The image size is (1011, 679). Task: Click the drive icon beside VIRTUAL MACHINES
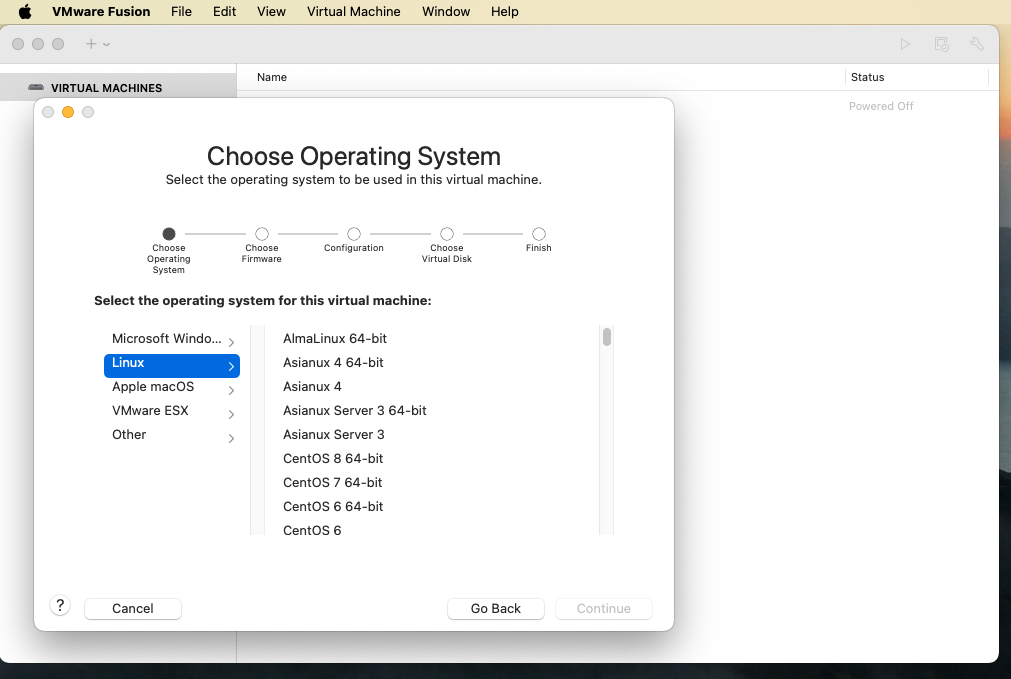click(36, 88)
